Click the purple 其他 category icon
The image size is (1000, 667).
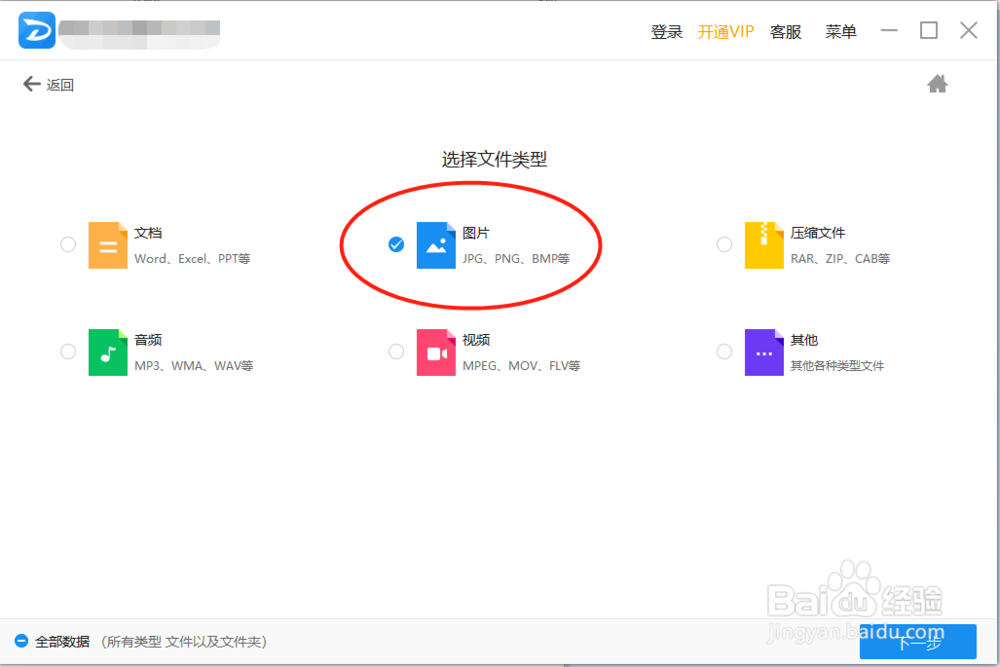pos(764,351)
